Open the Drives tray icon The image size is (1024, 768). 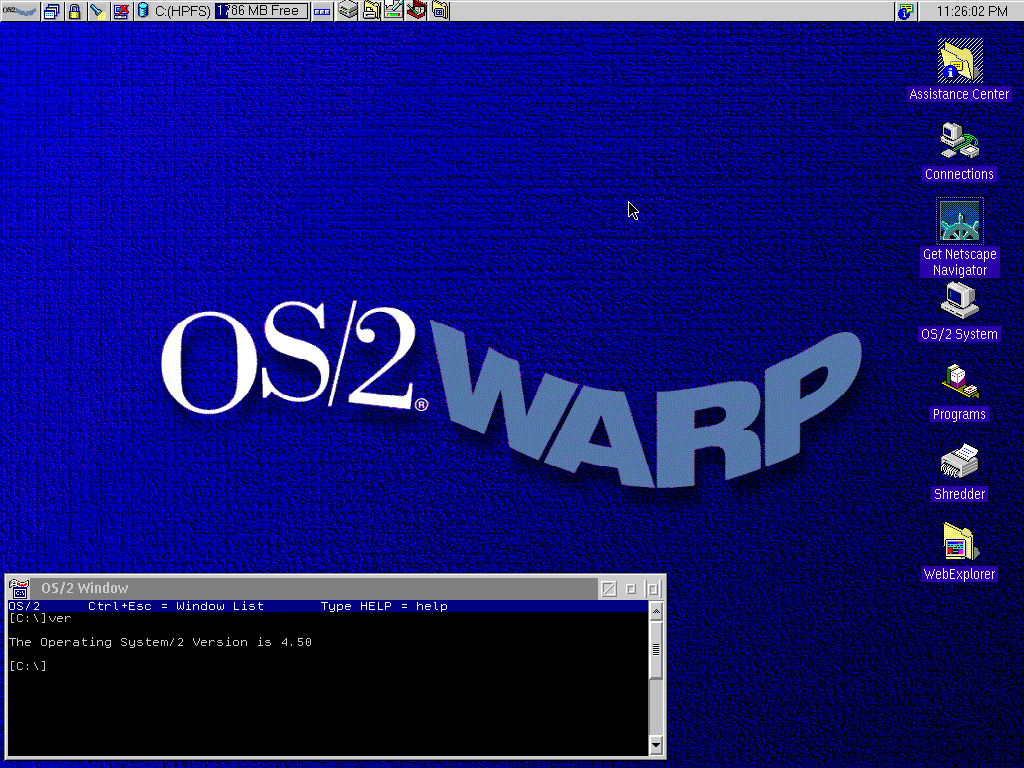click(x=348, y=11)
